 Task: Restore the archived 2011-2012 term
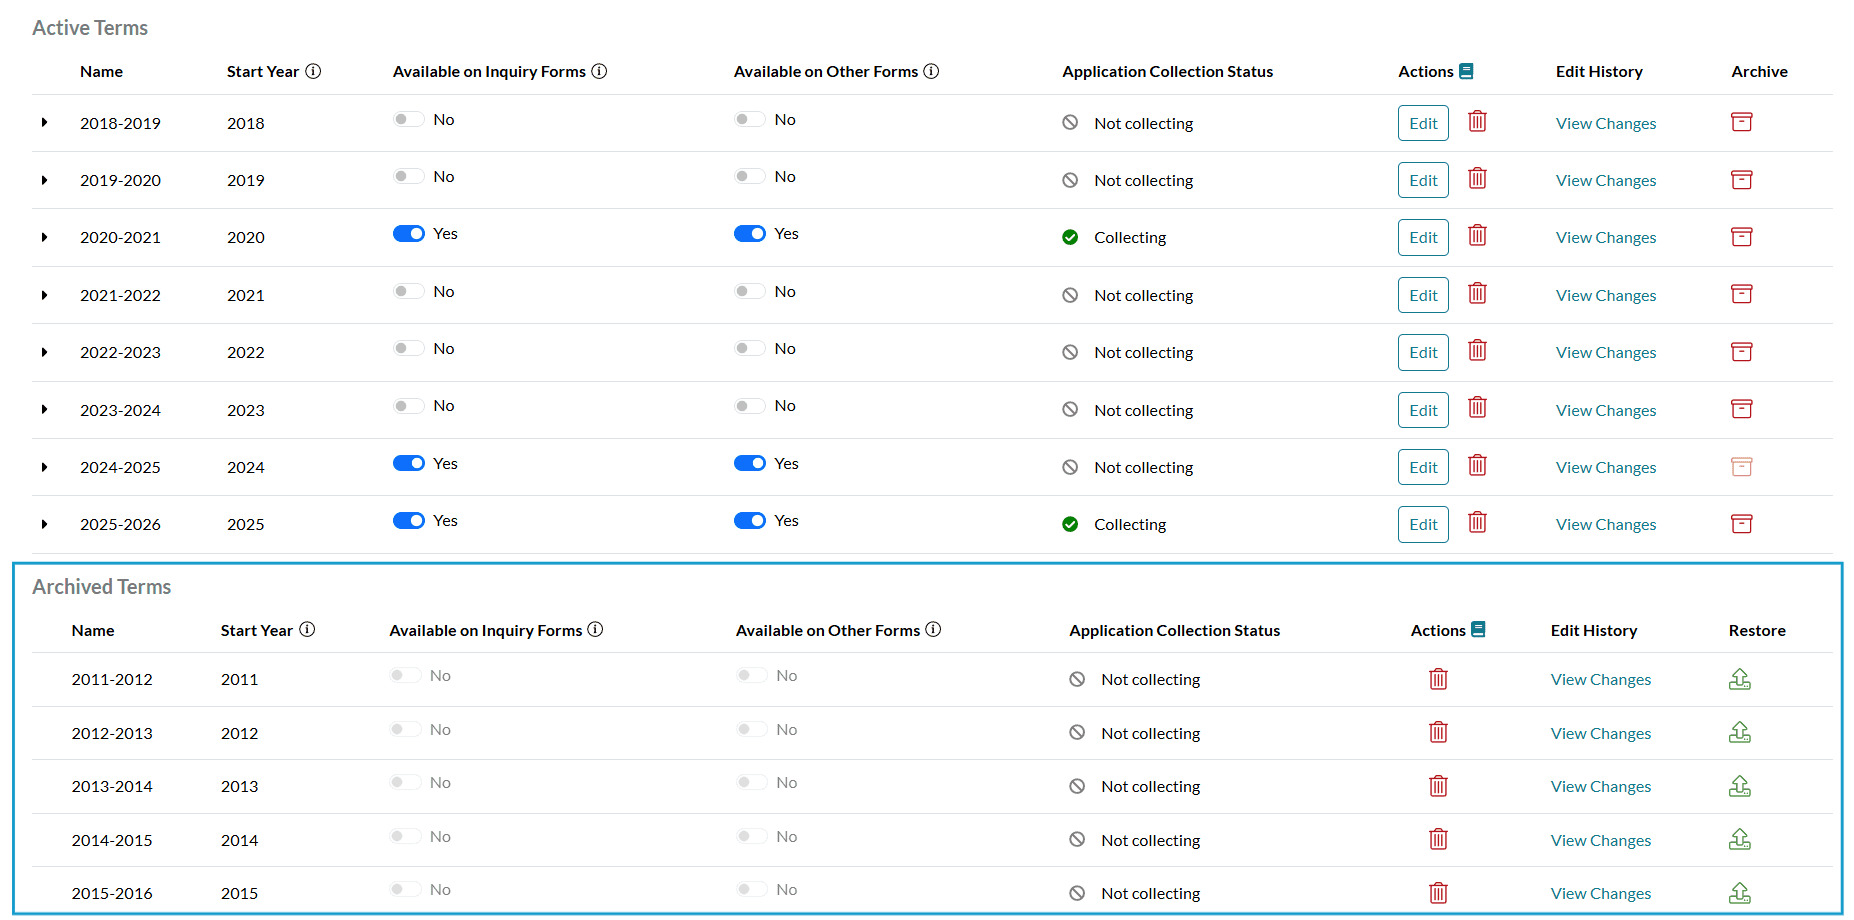pyautogui.click(x=1740, y=679)
